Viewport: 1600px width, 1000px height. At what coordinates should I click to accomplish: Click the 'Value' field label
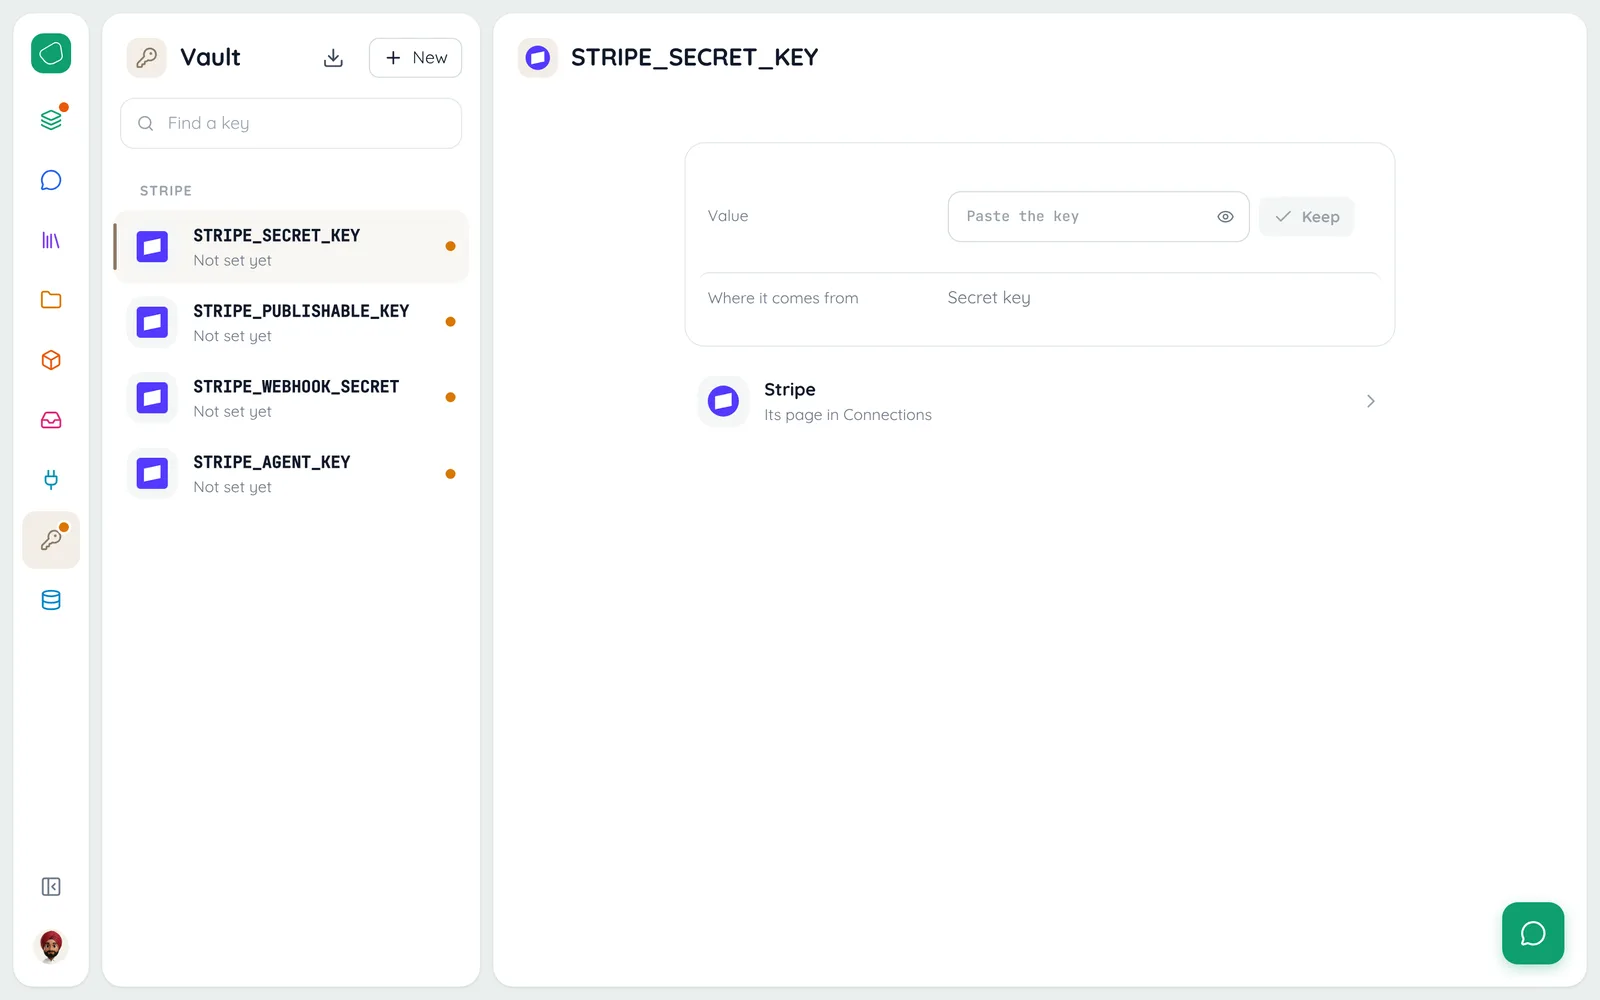coord(728,216)
